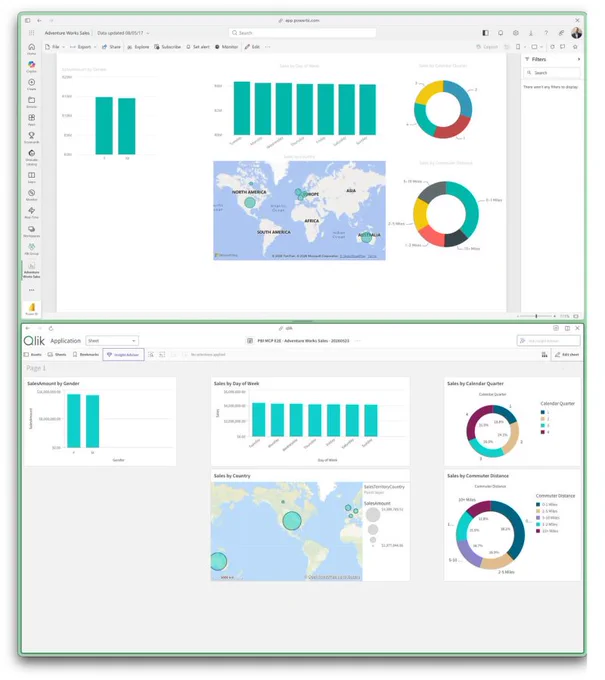Click the Qlik app overview icon beside title

pyautogui.click(x=250, y=341)
